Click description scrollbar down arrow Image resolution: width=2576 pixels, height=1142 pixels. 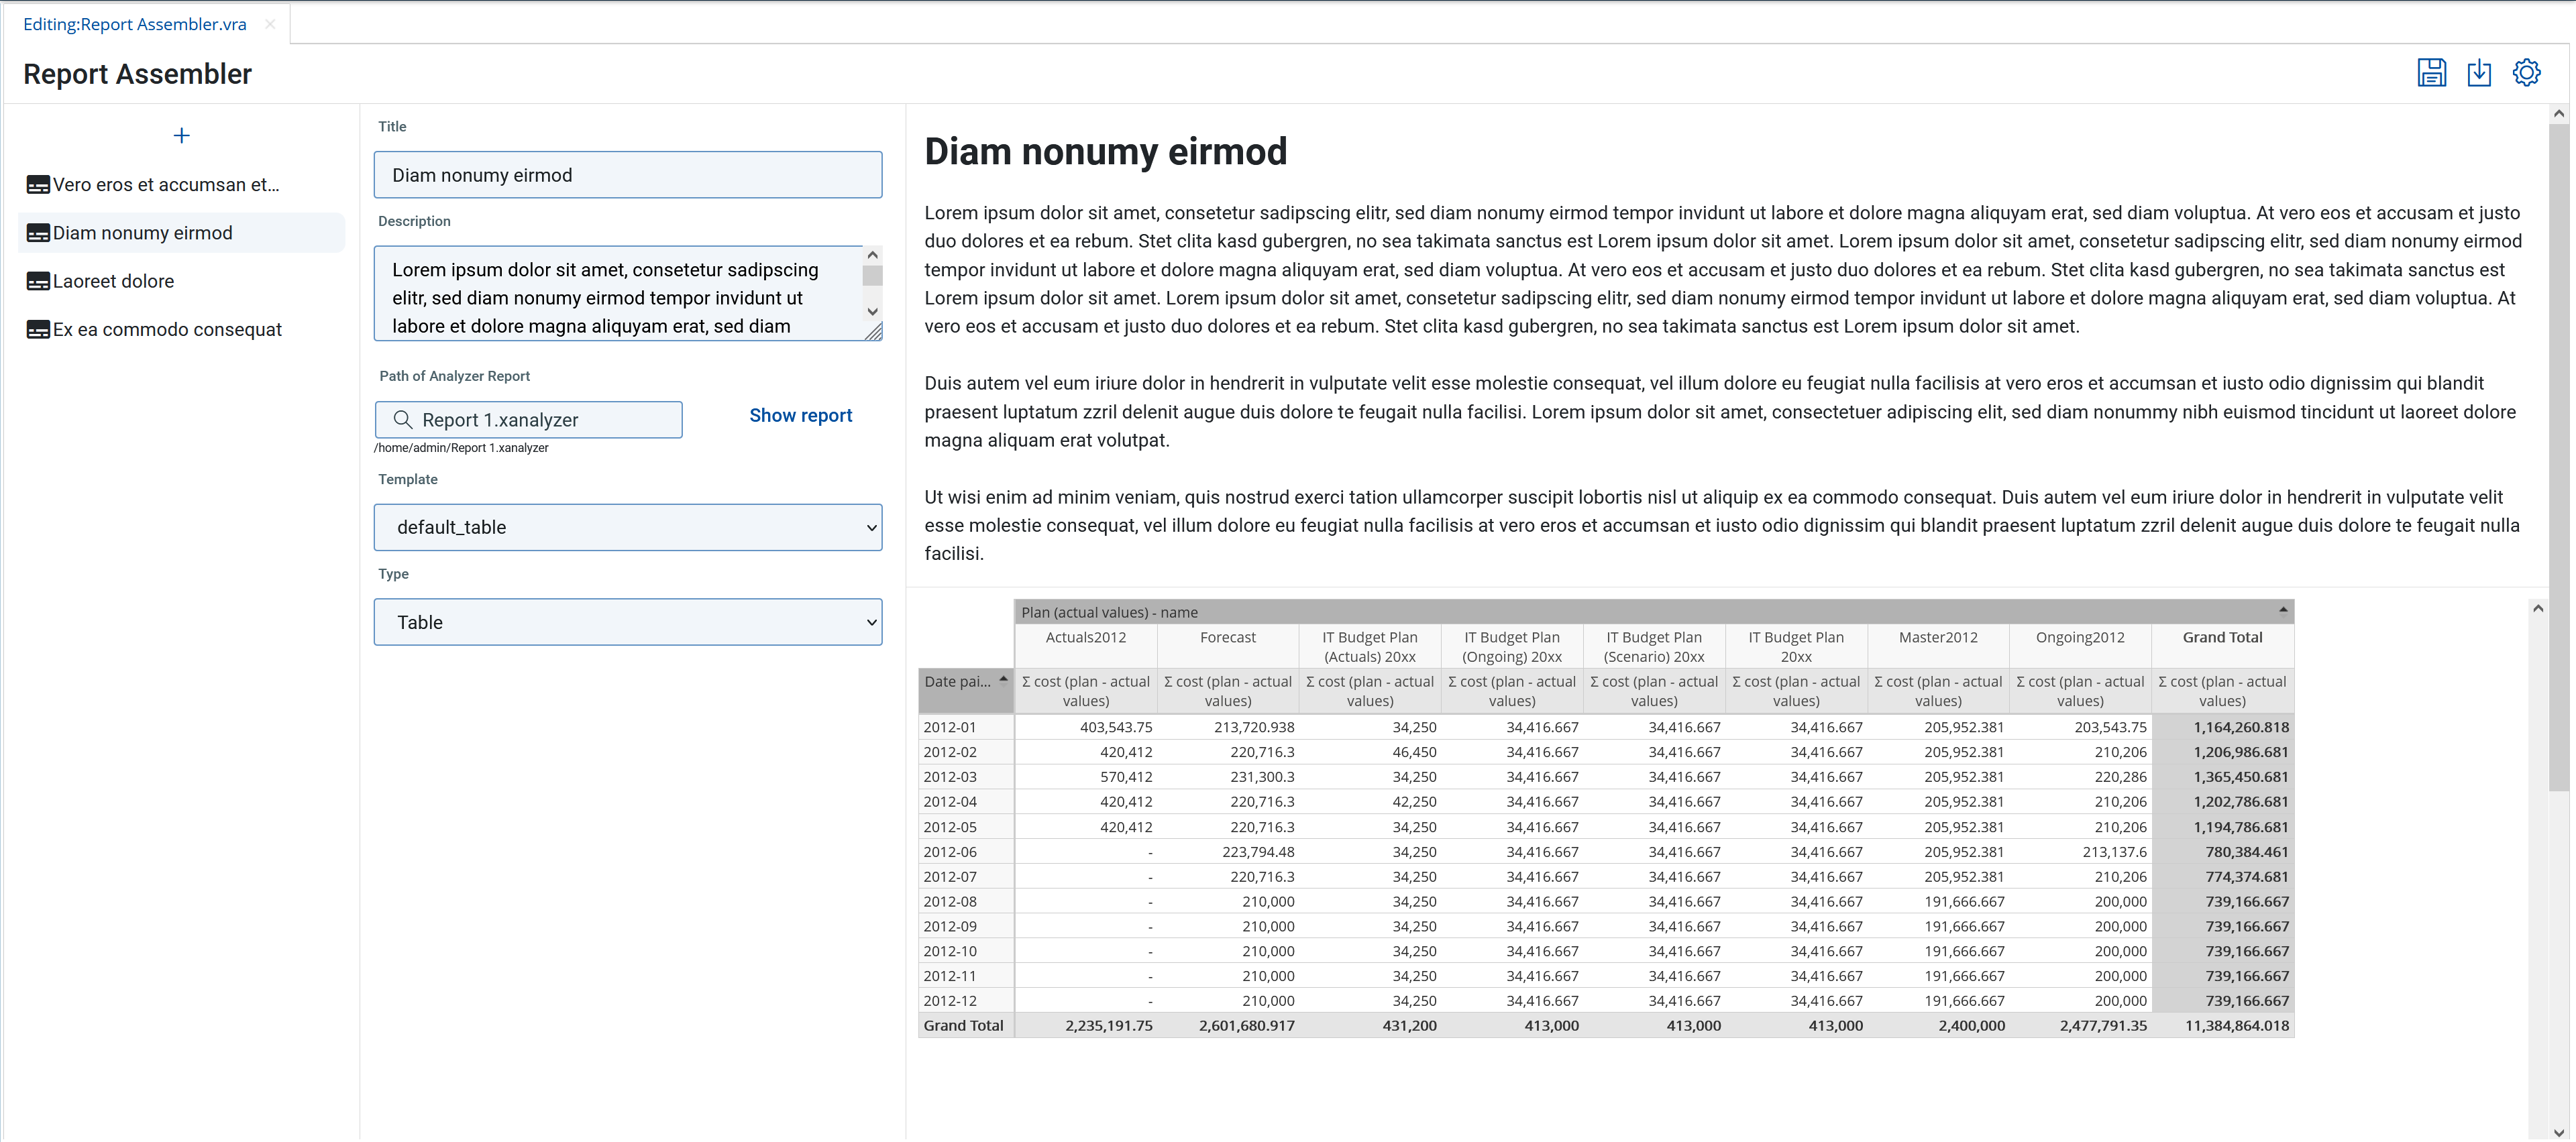click(x=872, y=311)
